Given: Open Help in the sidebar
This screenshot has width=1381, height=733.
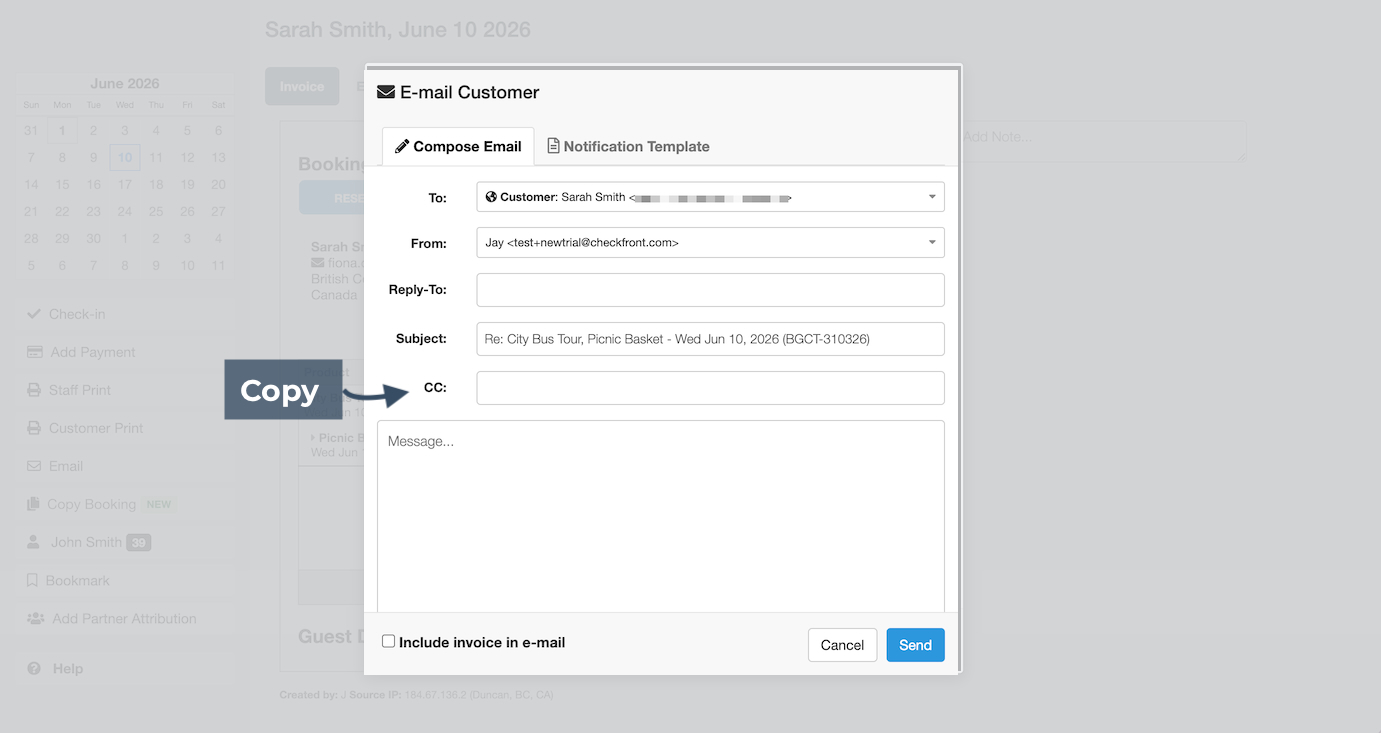Looking at the screenshot, I should (125, 668).
